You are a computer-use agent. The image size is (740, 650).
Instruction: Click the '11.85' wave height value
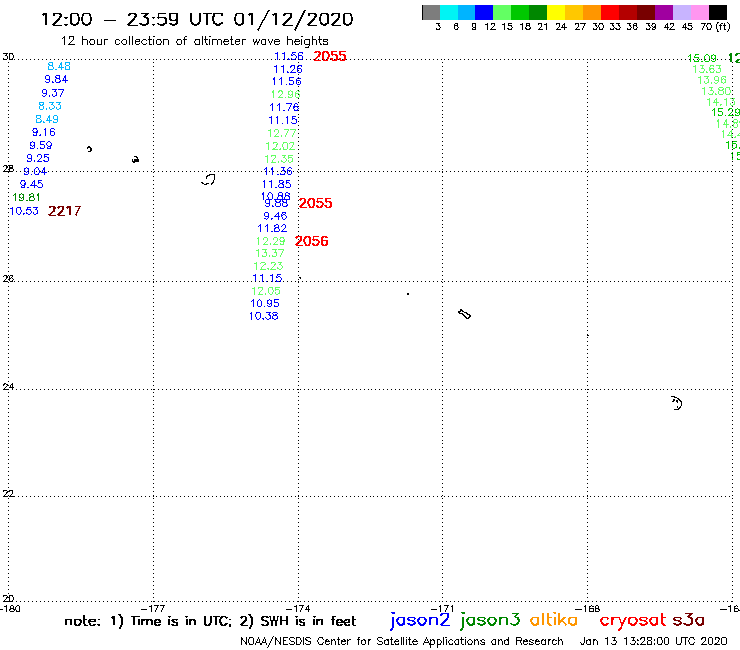click(x=277, y=185)
